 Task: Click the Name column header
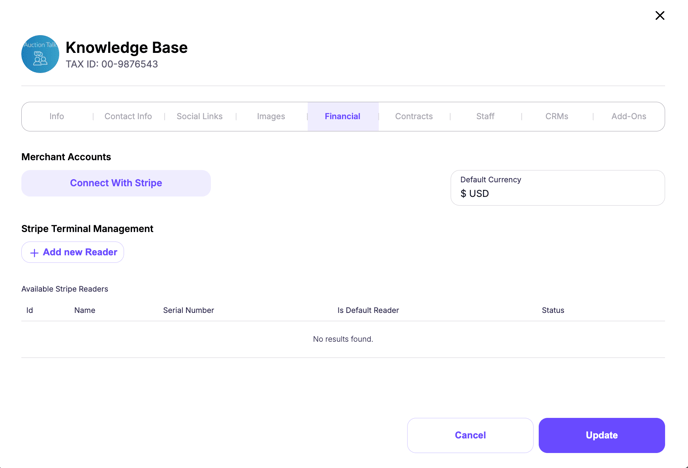[85, 310]
